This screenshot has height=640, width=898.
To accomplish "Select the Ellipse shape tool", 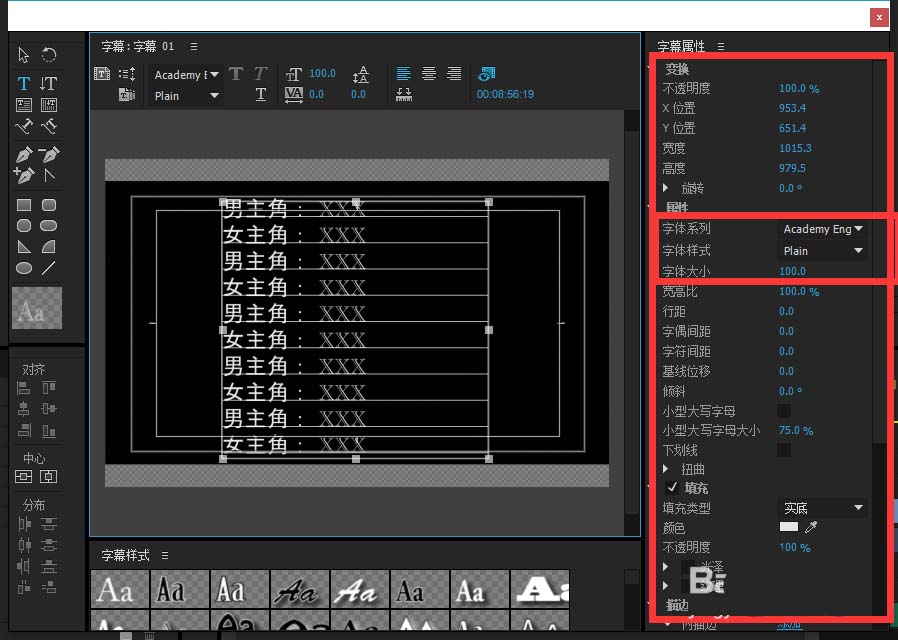I will [x=22, y=267].
